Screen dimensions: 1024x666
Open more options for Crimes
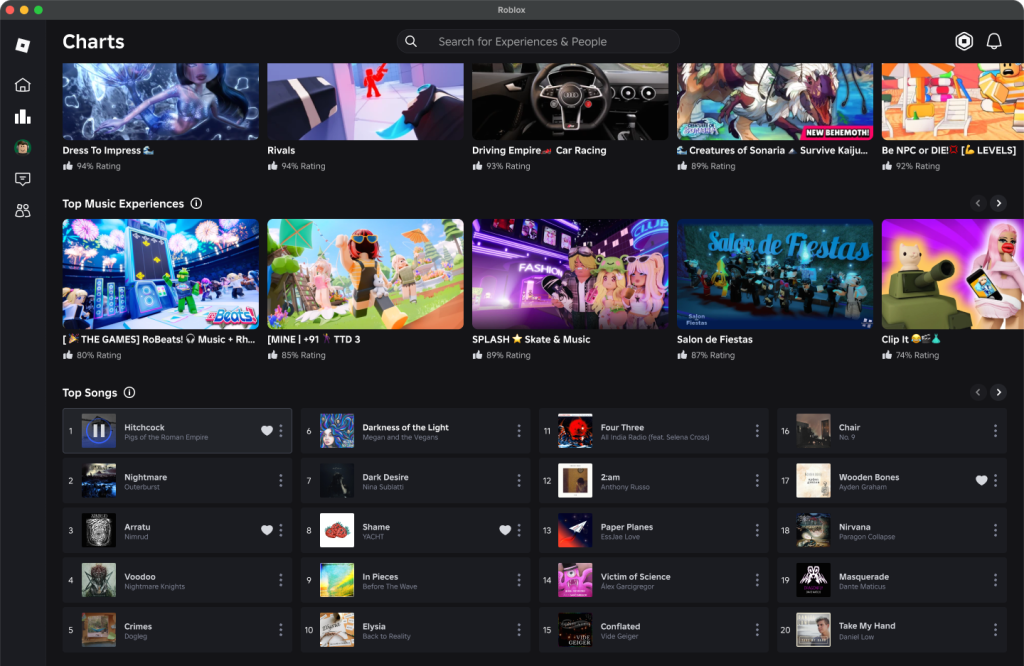point(281,629)
